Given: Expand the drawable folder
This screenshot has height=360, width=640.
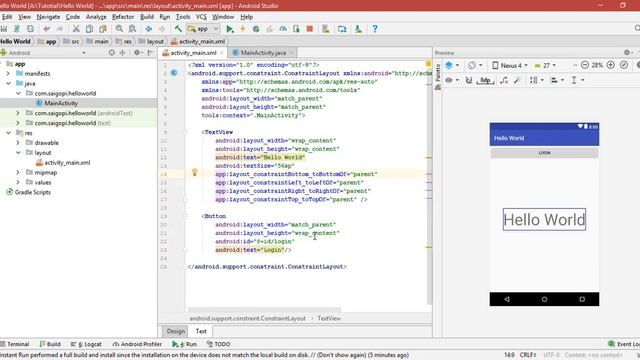Looking at the screenshot, I should 18,143.
